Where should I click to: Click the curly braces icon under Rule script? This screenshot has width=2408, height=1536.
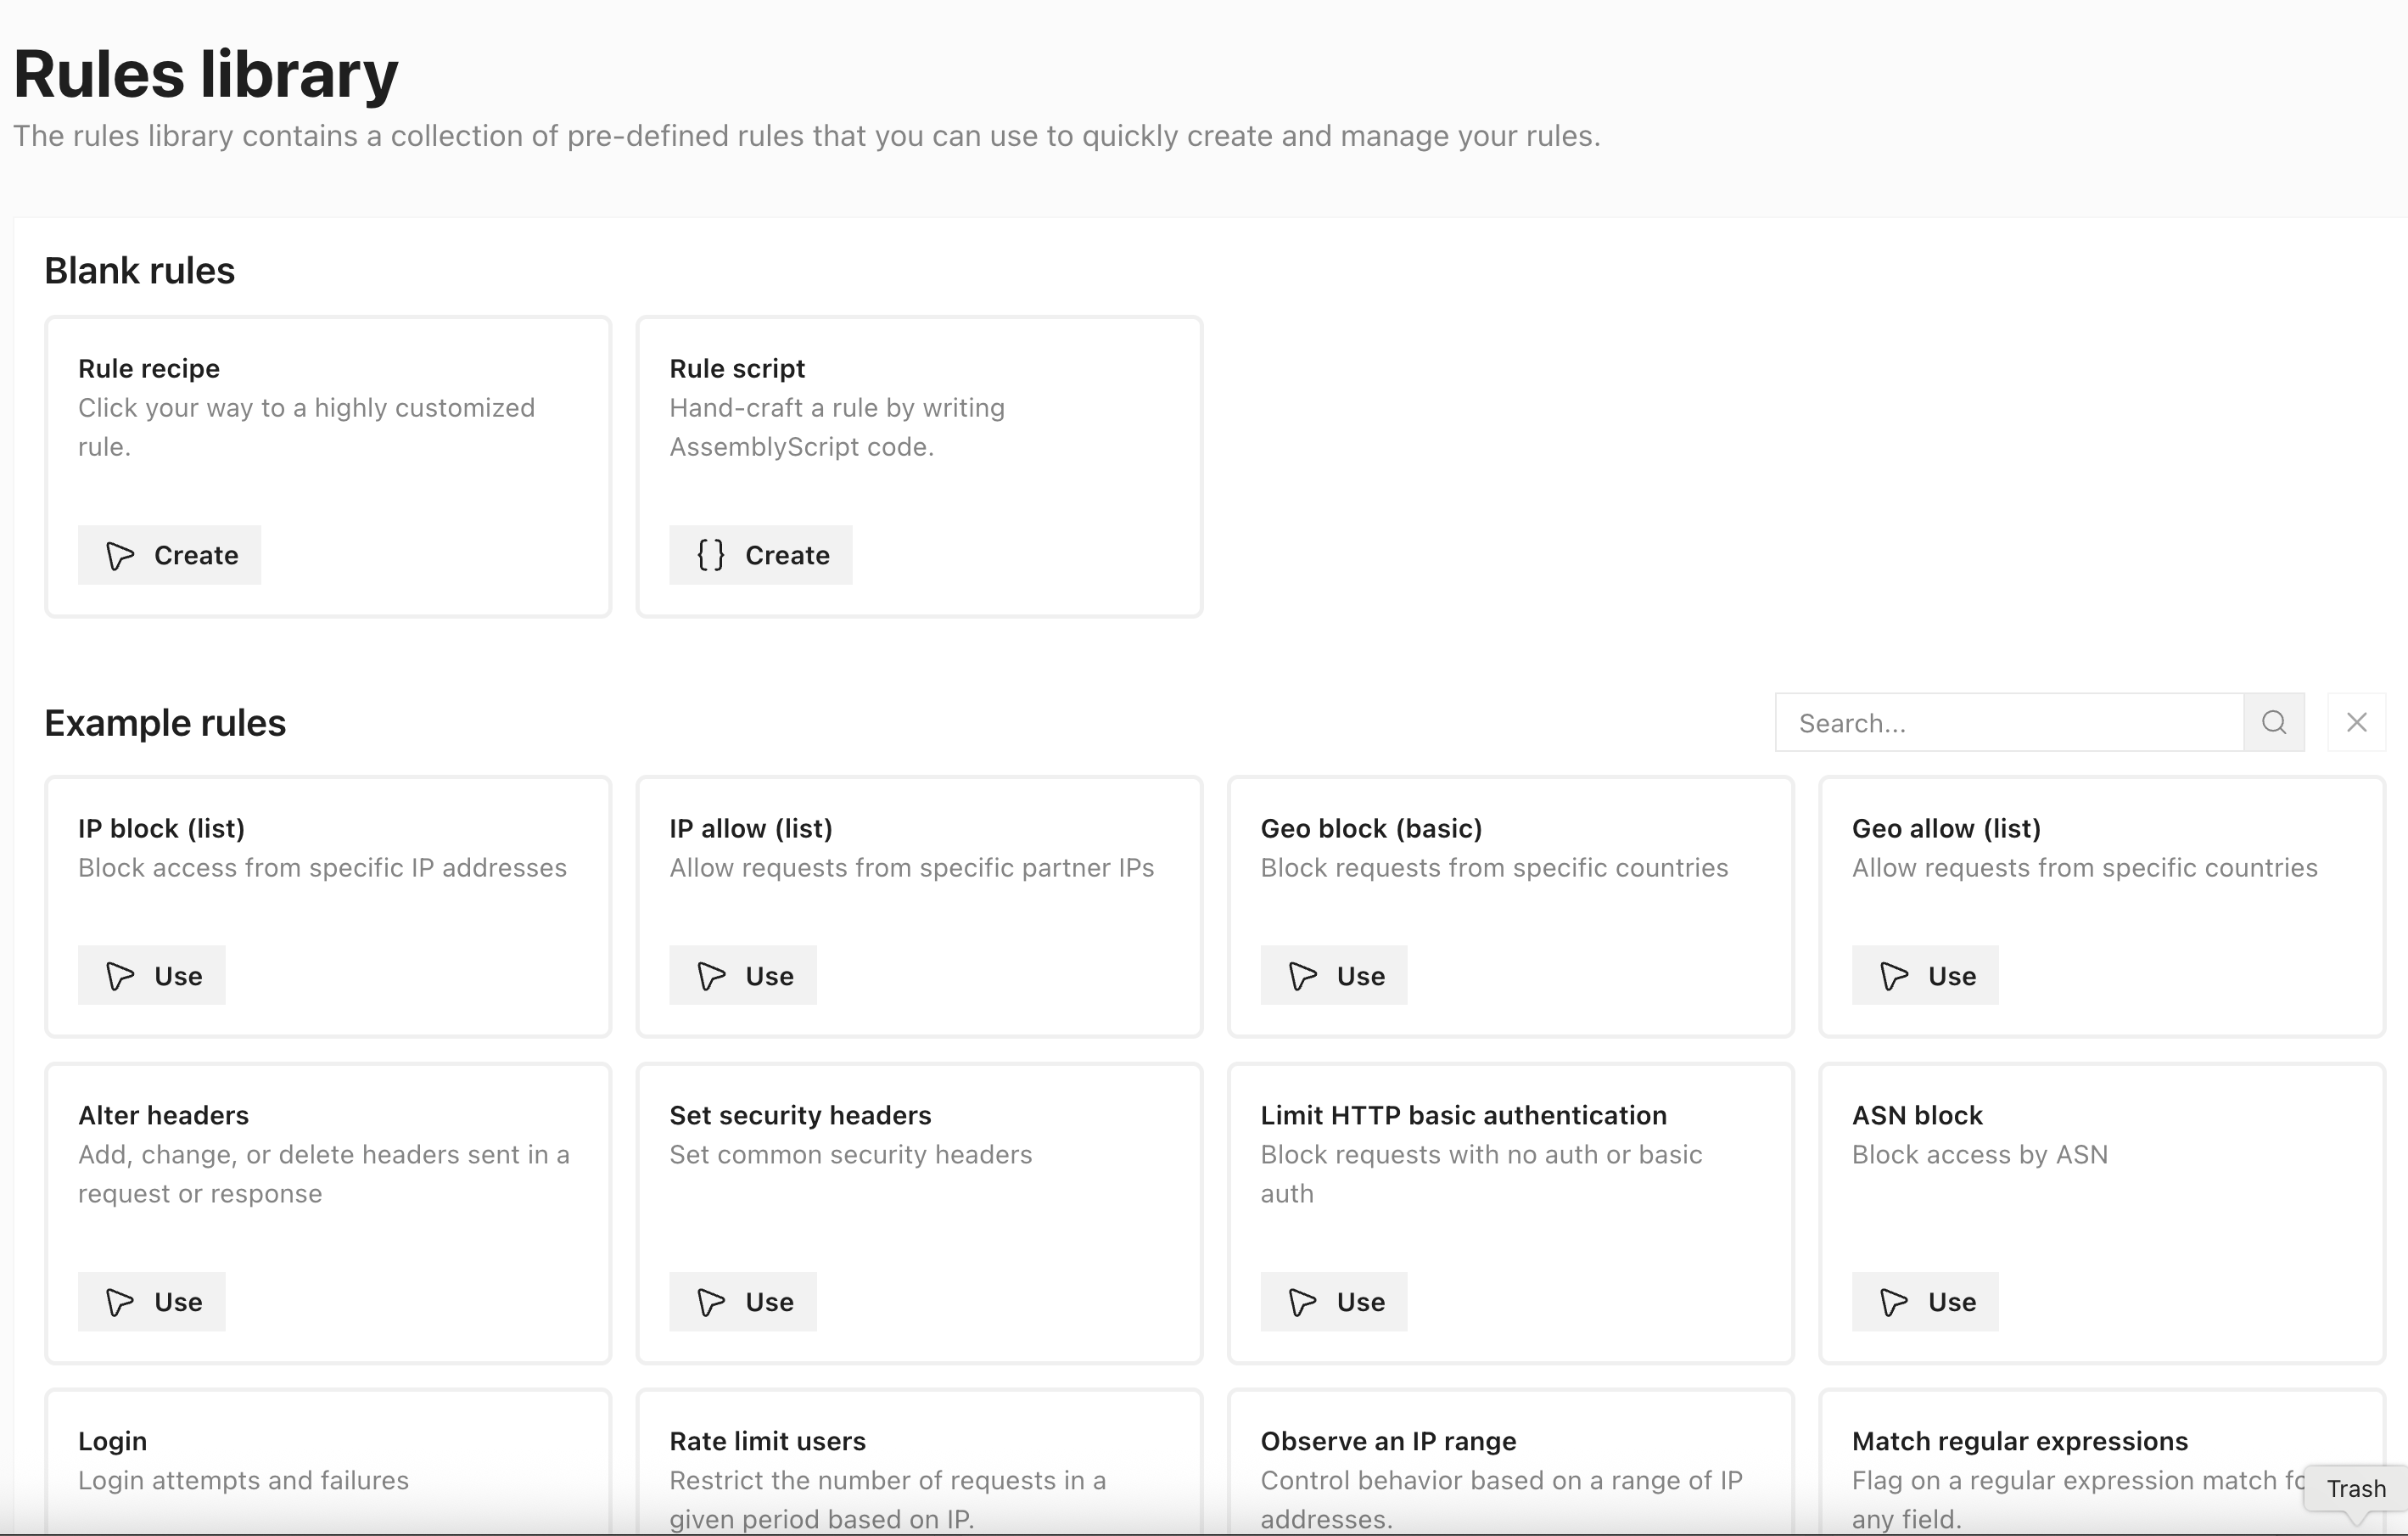click(710, 555)
